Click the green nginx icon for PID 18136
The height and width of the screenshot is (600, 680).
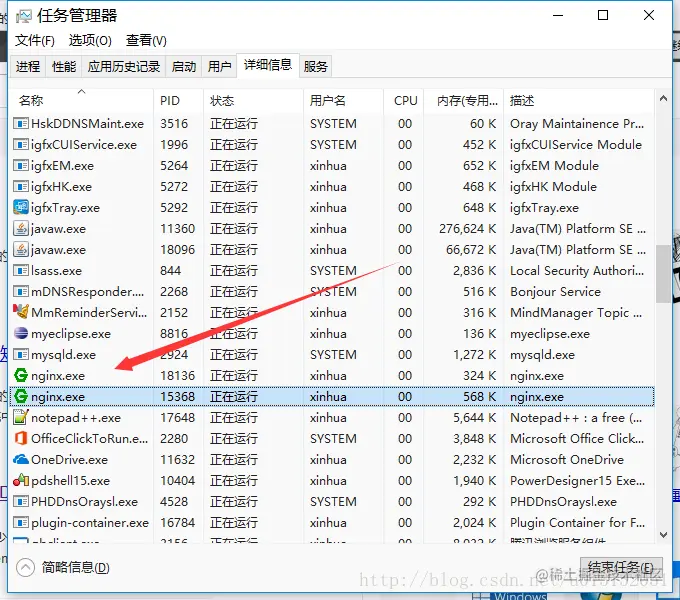point(21,375)
